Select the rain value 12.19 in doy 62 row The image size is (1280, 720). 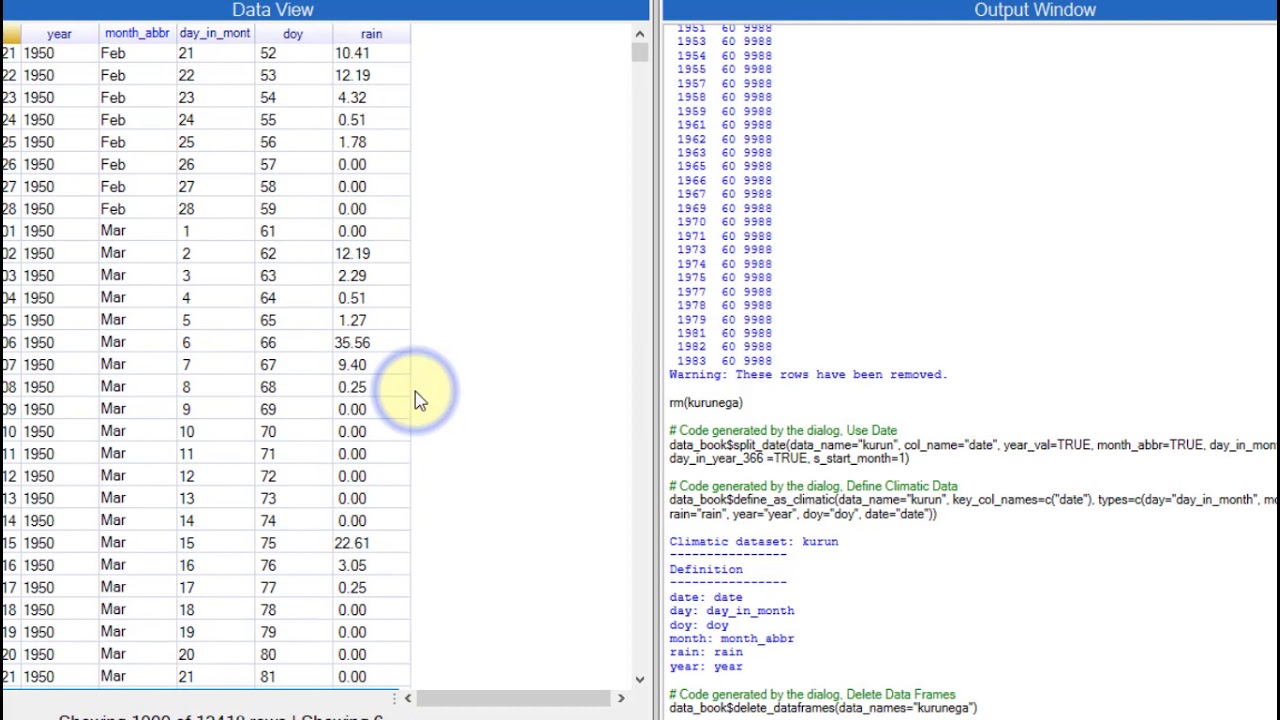(x=352, y=254)
